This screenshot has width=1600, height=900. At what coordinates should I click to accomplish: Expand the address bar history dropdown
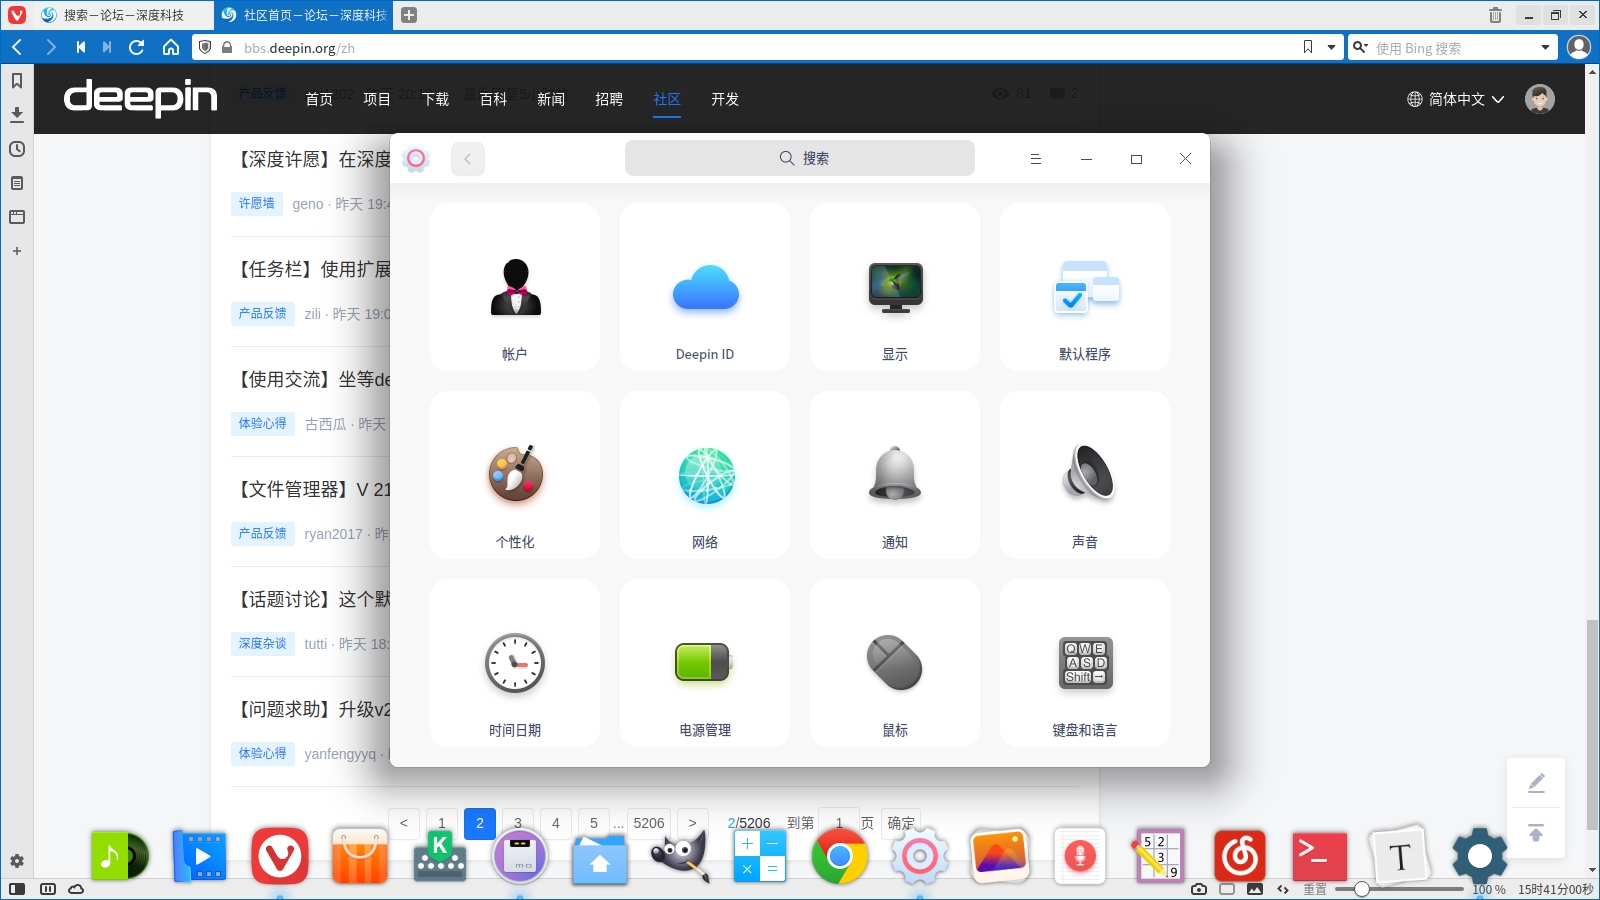pos(1331,47)
